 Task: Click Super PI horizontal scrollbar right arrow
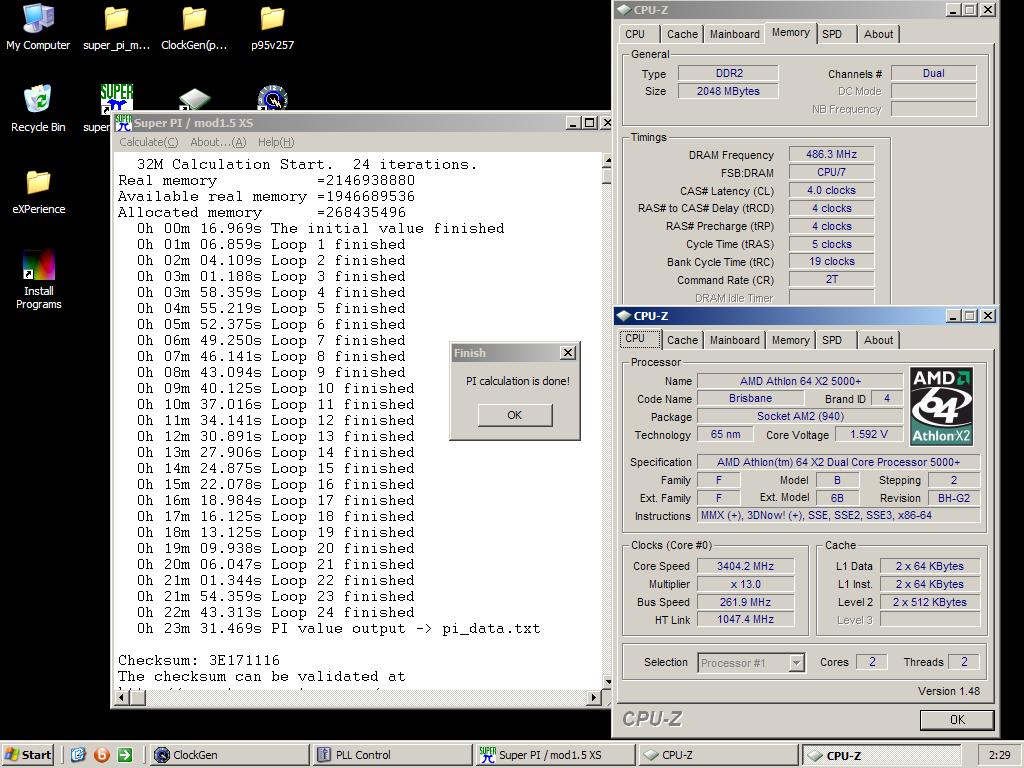[x=593, y=697]
